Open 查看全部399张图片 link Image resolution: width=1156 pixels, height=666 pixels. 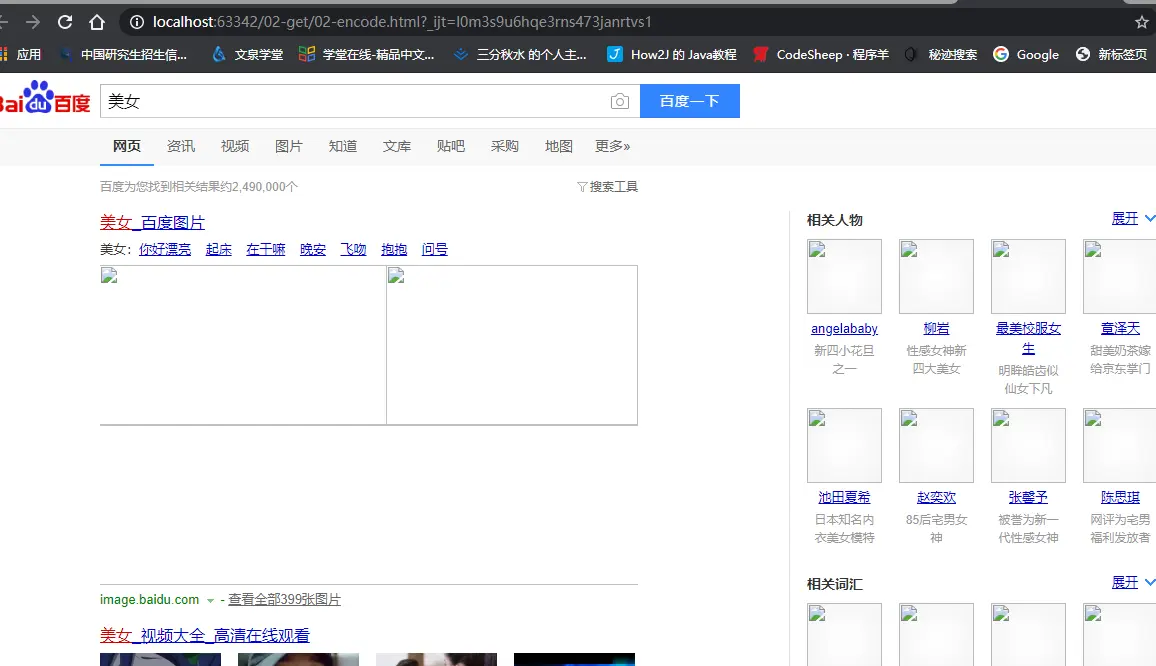[x=284, y=600]
